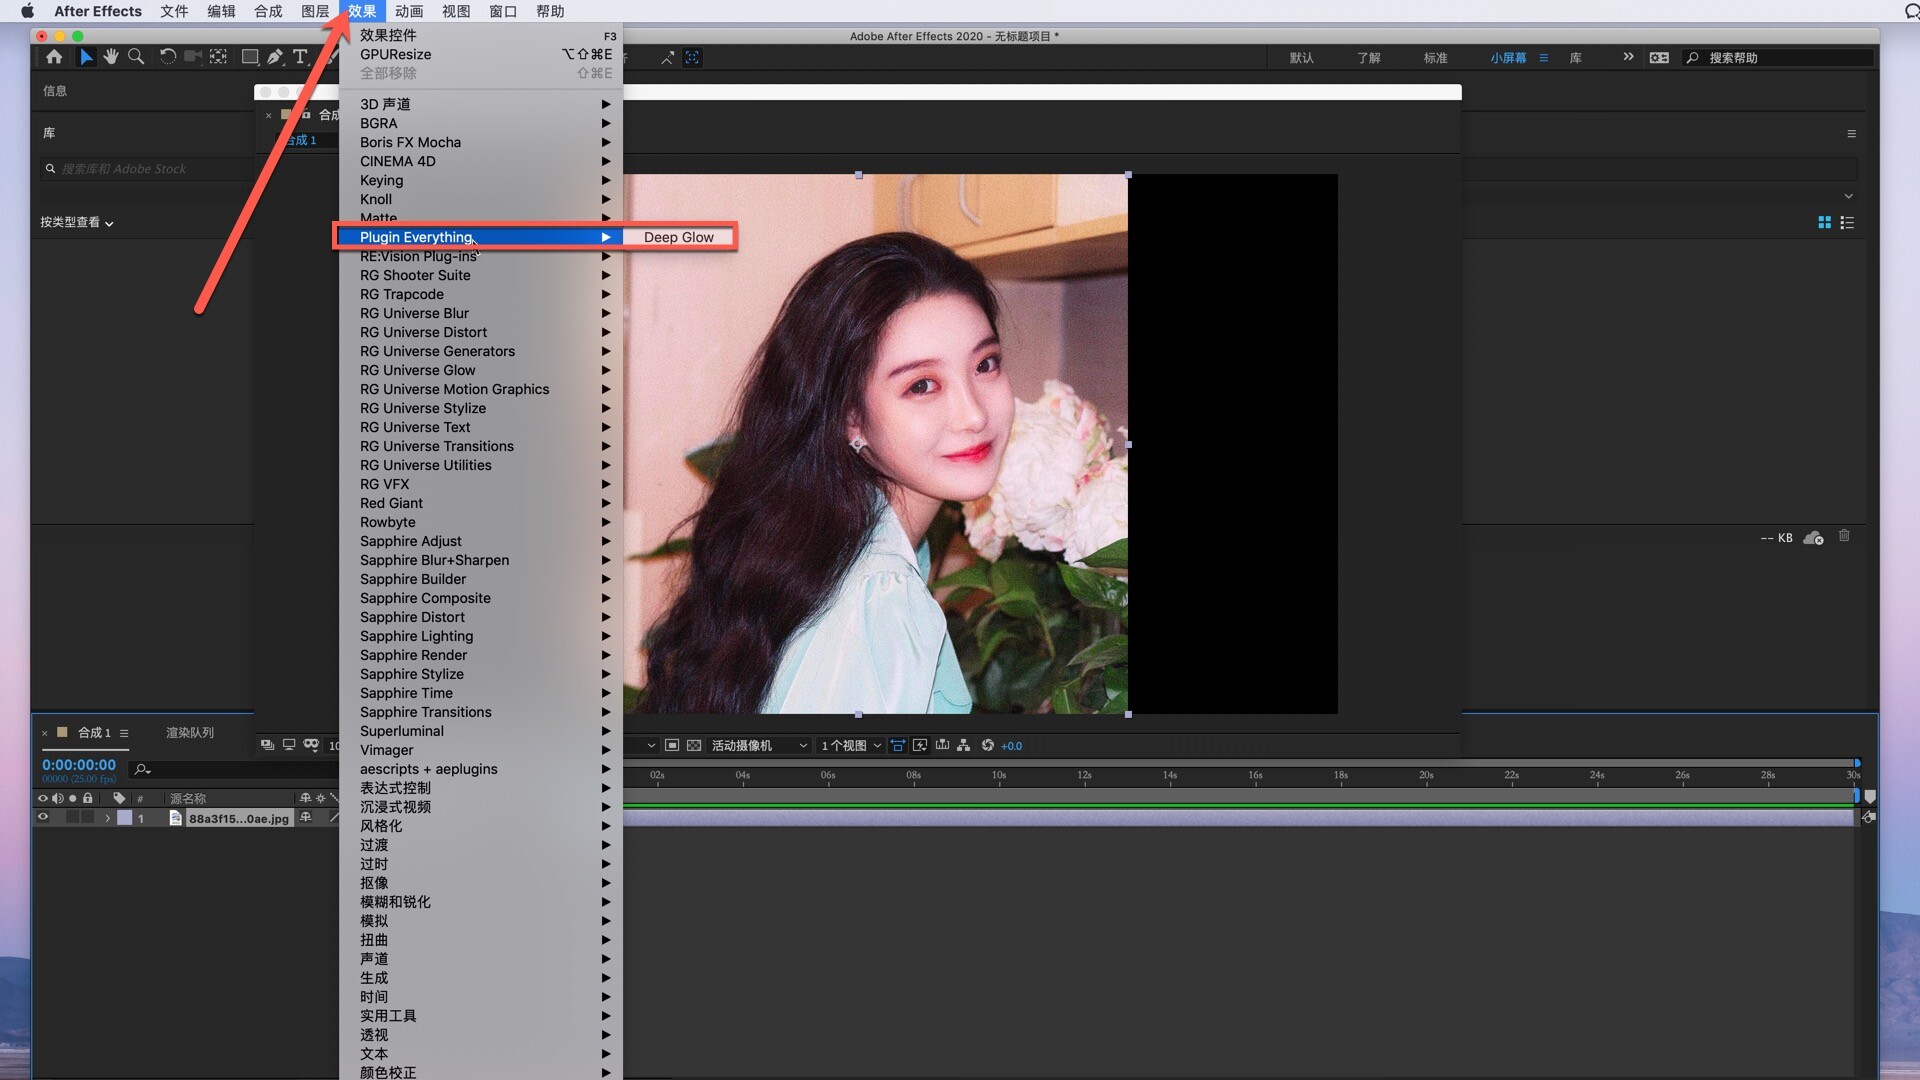Viewport: 1920px width, 1080px height.
Task: Select the Pen tool
Action: 275,57
